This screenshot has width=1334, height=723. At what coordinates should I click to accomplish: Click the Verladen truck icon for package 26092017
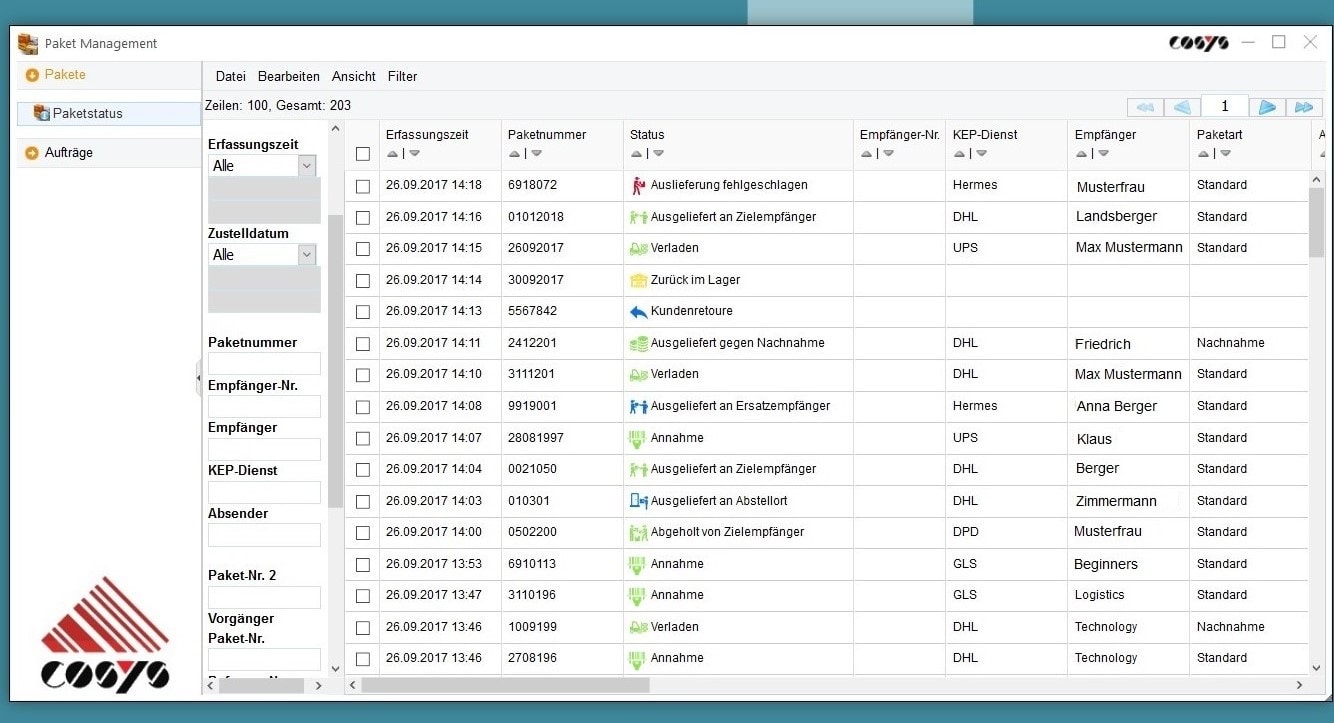pos(639,248)
